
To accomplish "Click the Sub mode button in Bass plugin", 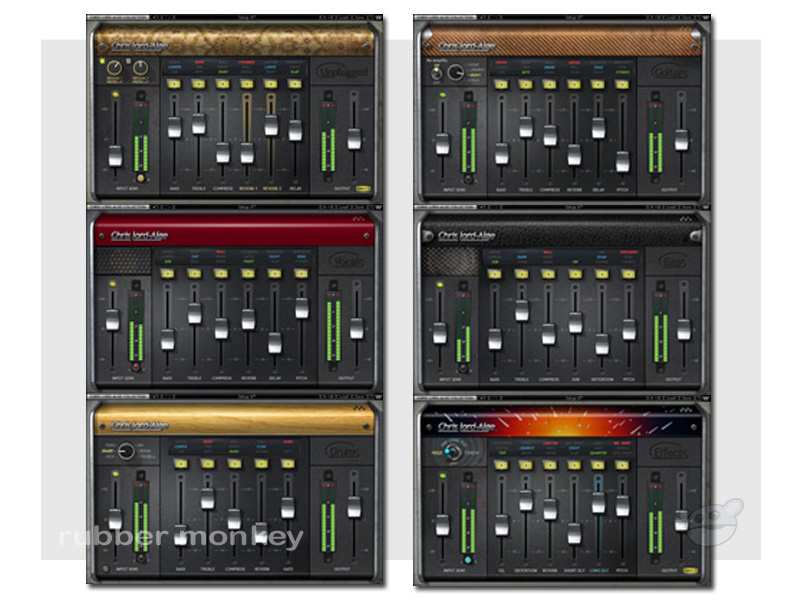I will (x=575, y=274).
